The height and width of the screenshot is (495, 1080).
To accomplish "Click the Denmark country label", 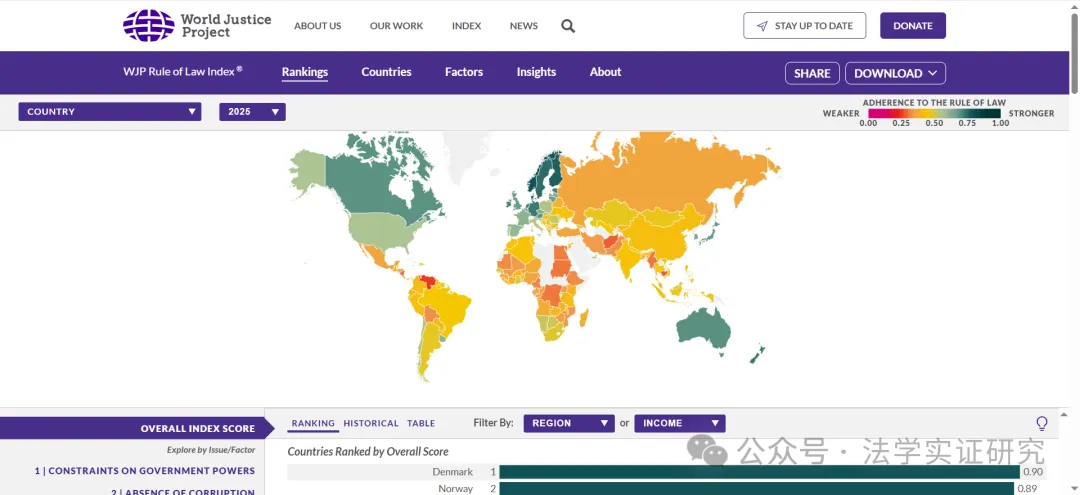I will click(453, 472).
